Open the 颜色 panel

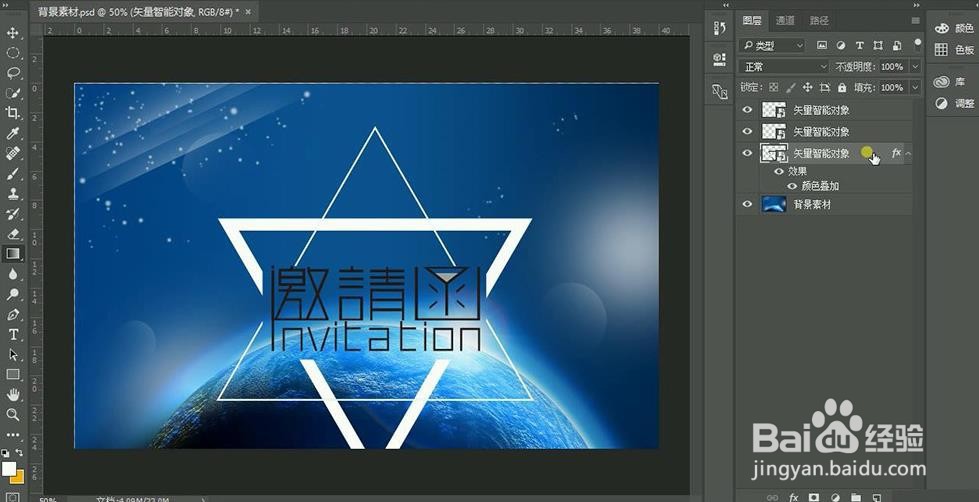(x=953, y=28)
